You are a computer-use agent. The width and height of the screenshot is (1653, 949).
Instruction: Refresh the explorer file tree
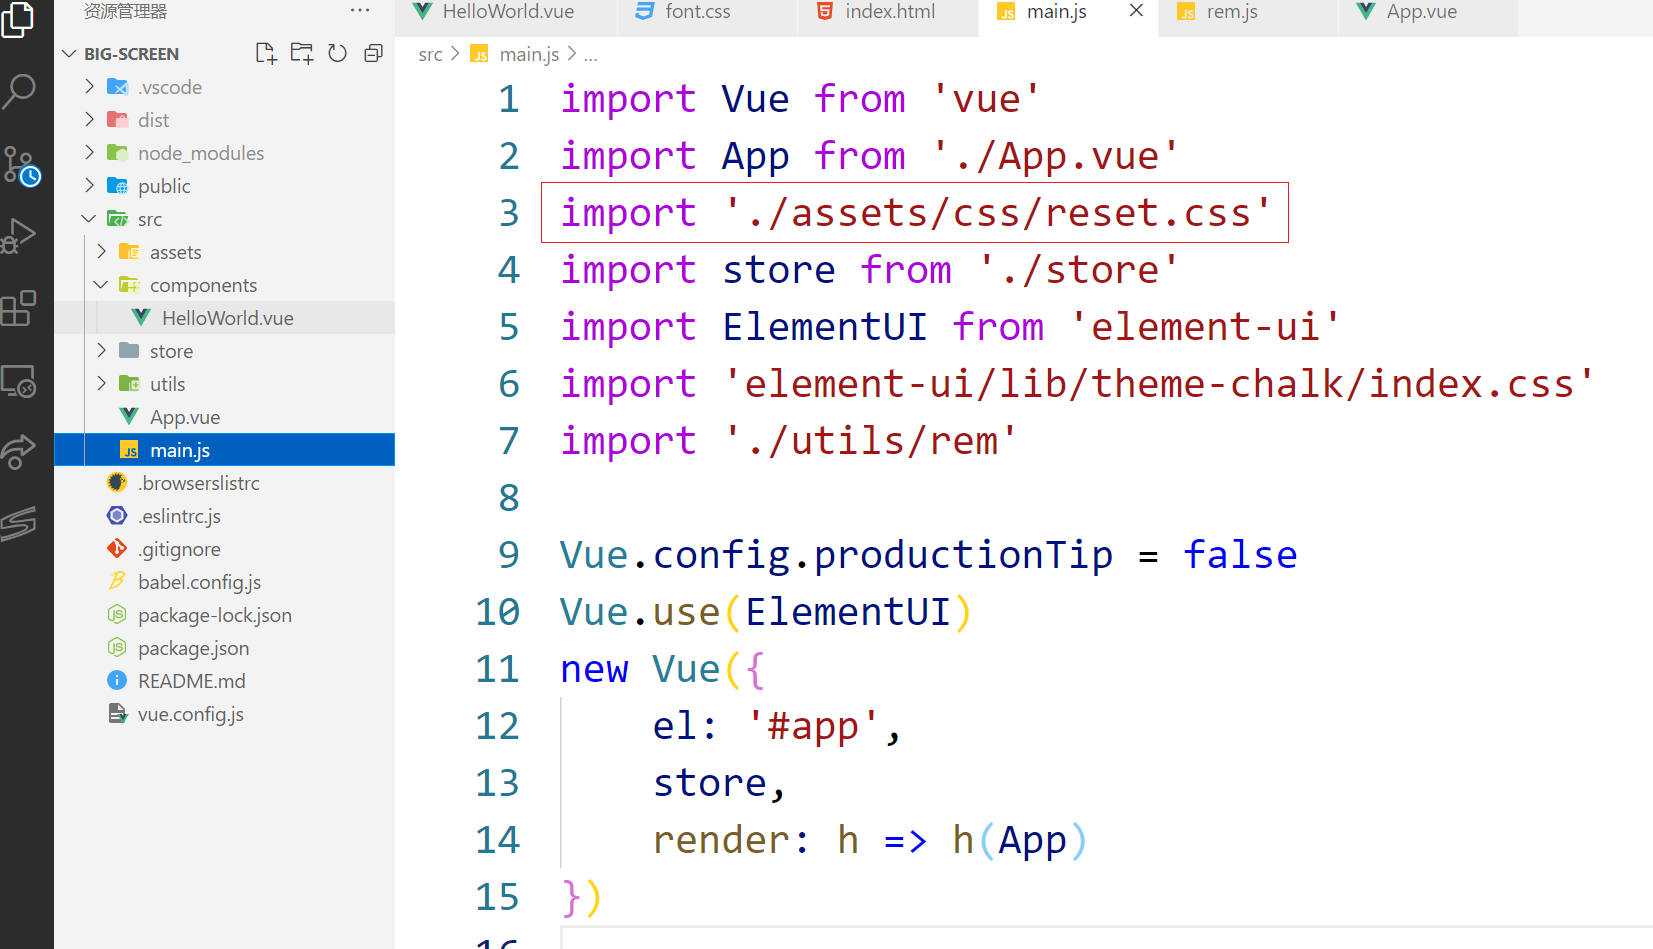click(337, 53)
